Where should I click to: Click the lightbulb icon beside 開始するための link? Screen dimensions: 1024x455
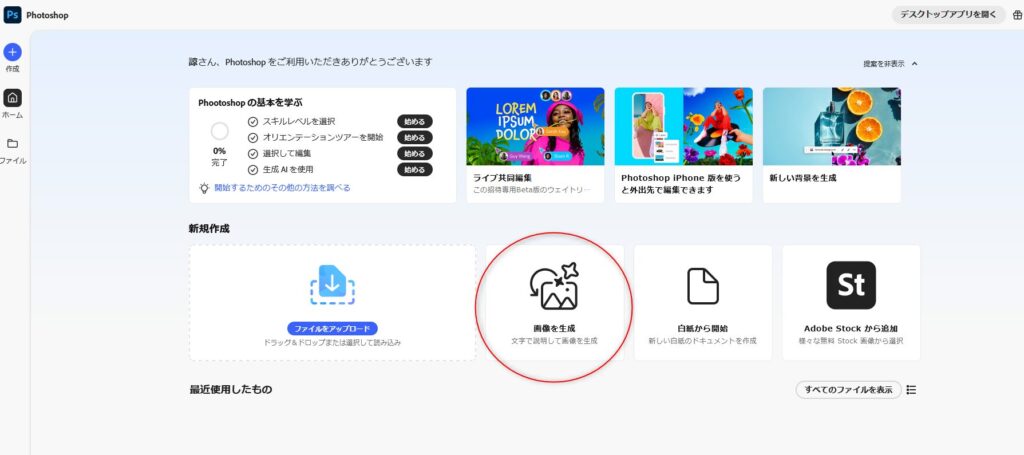click(x=204, y=188)
